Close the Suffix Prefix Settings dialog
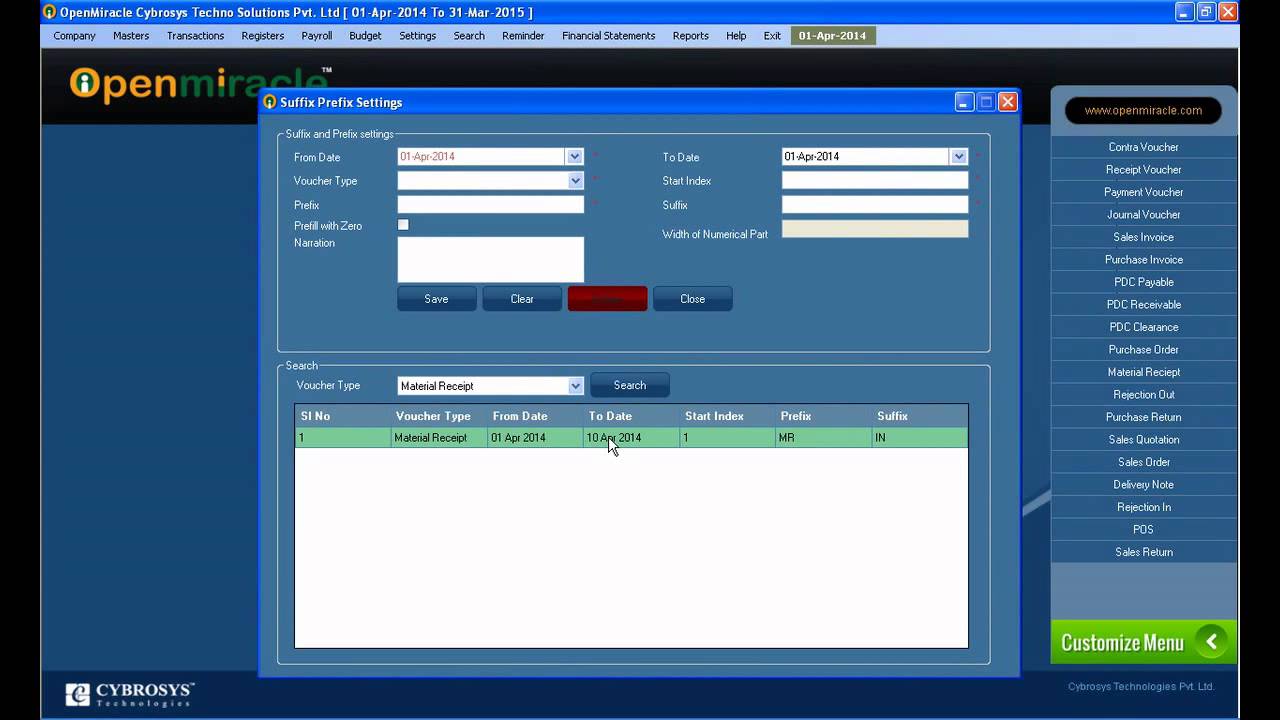 tap(1008, 102)
